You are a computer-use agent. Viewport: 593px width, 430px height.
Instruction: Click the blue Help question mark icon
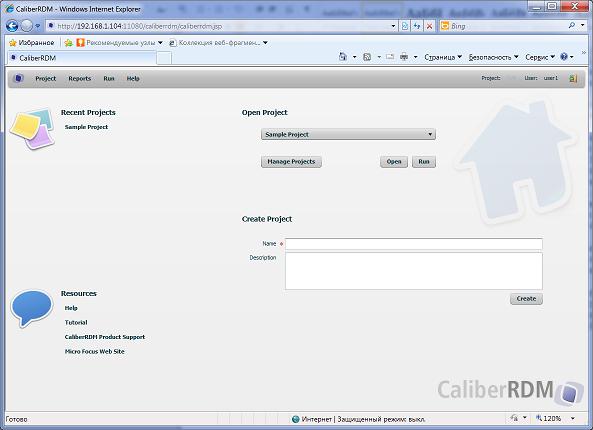tap(564, 57)
